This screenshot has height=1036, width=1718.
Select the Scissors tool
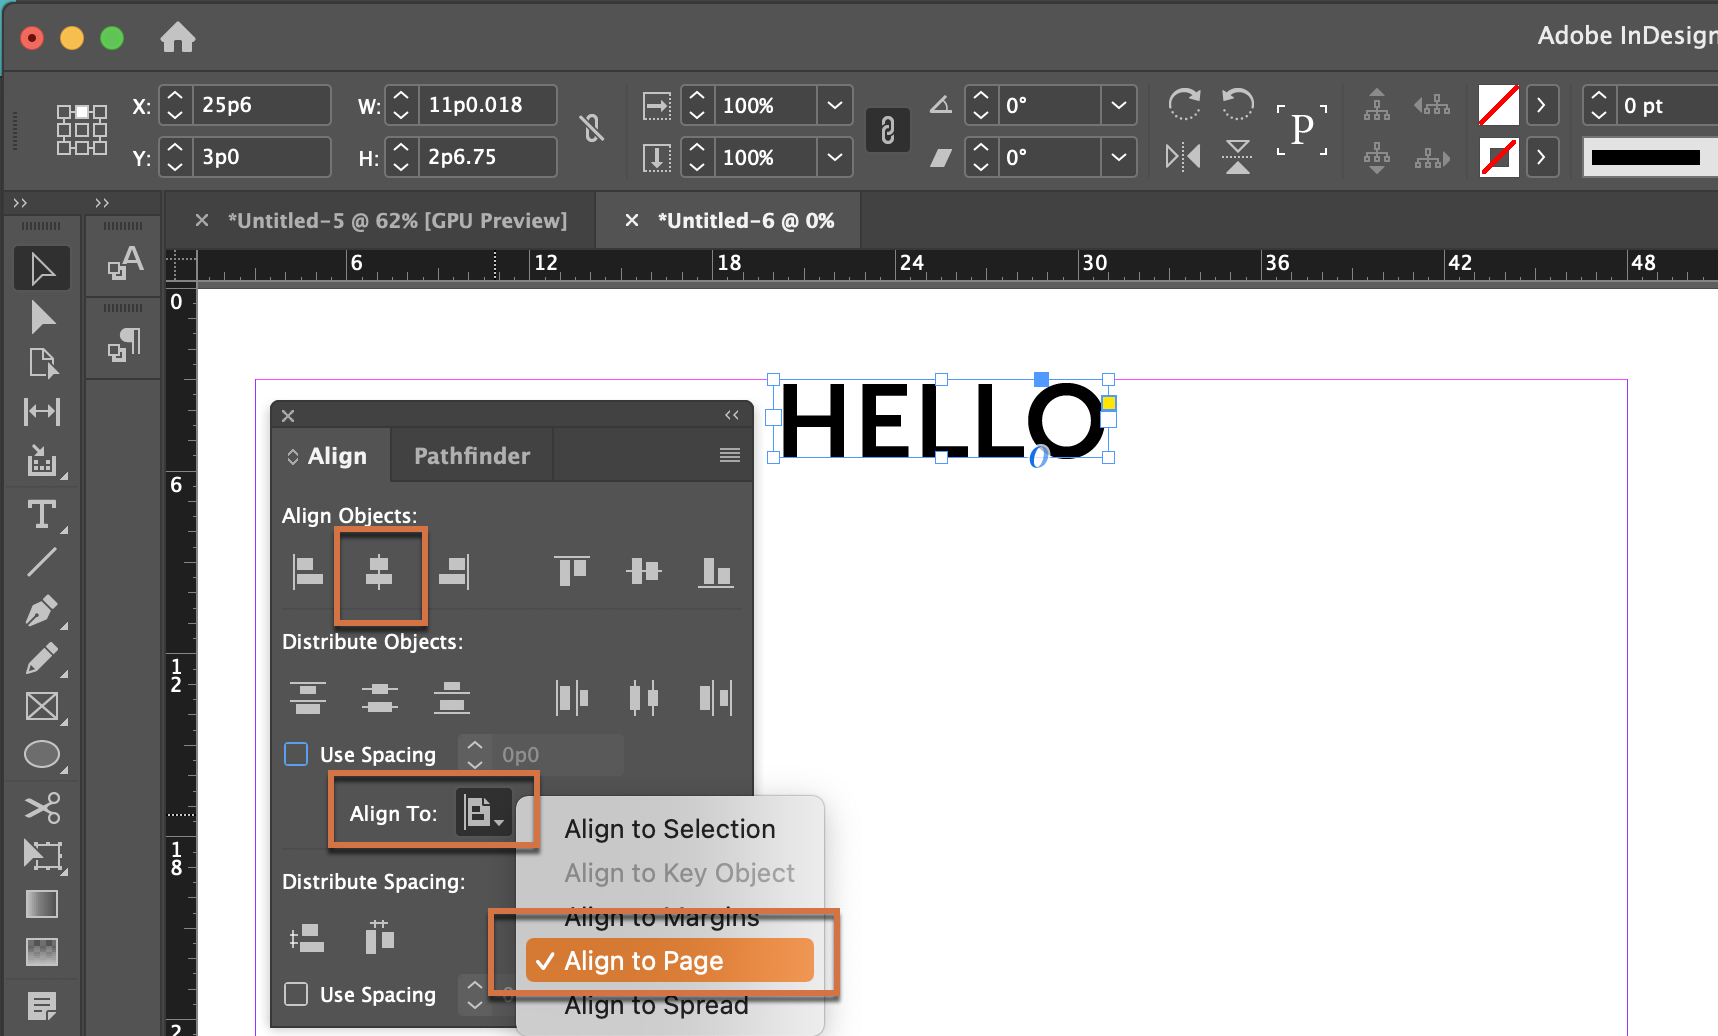[x=42, y=807]
